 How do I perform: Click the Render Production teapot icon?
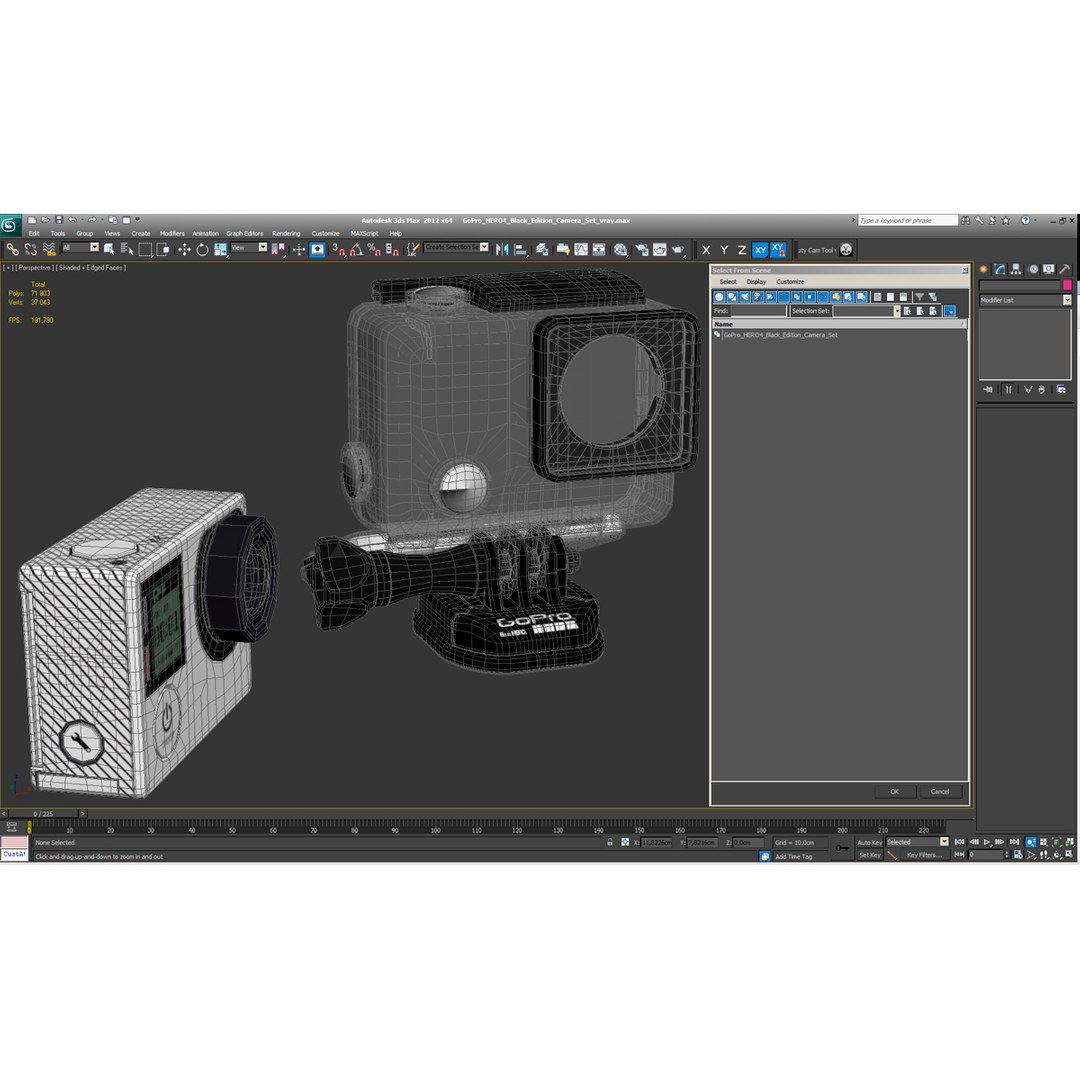pos(678,249)
